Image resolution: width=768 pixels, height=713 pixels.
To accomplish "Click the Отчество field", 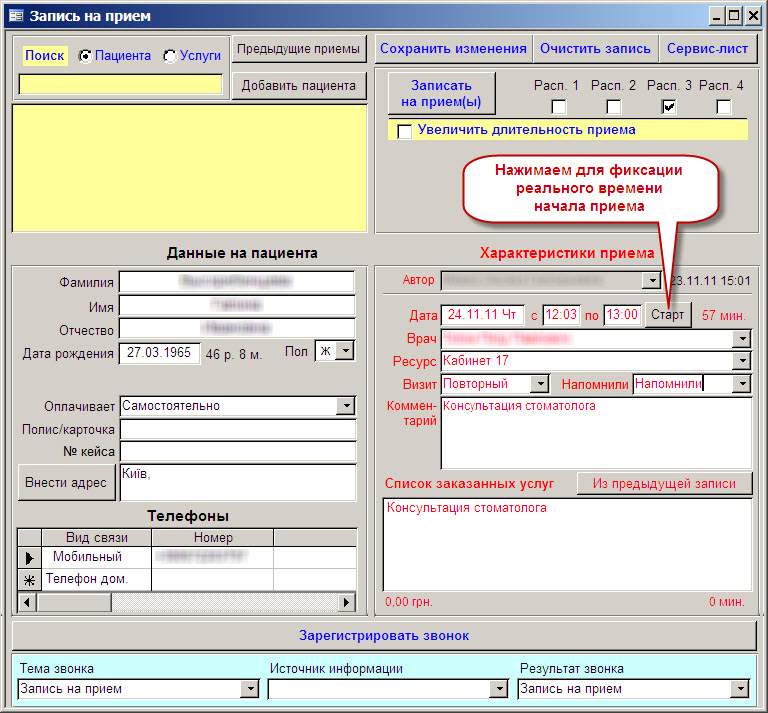I will (237, 328).
